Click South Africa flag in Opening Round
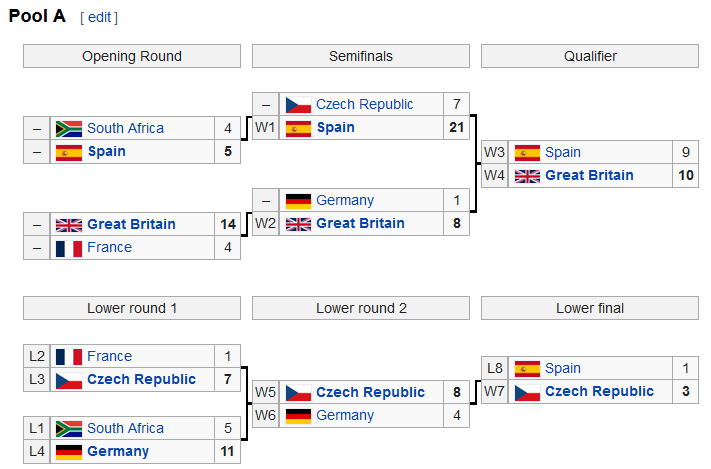Viewport: 711px width, 469px height. click(68, 128)
